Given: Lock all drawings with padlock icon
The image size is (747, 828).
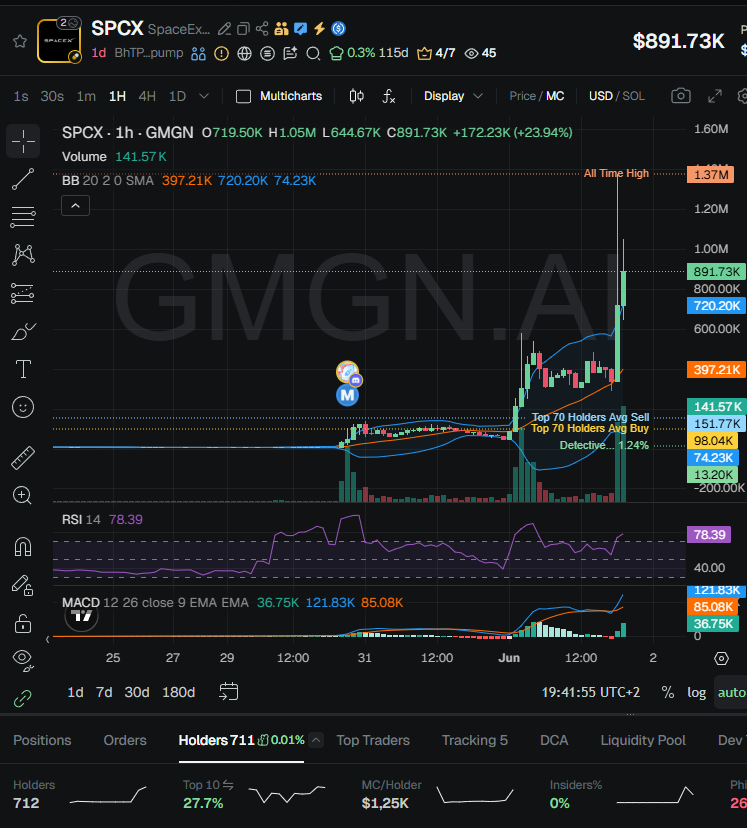Looking at the screenshot, I should tap(23, 624).
